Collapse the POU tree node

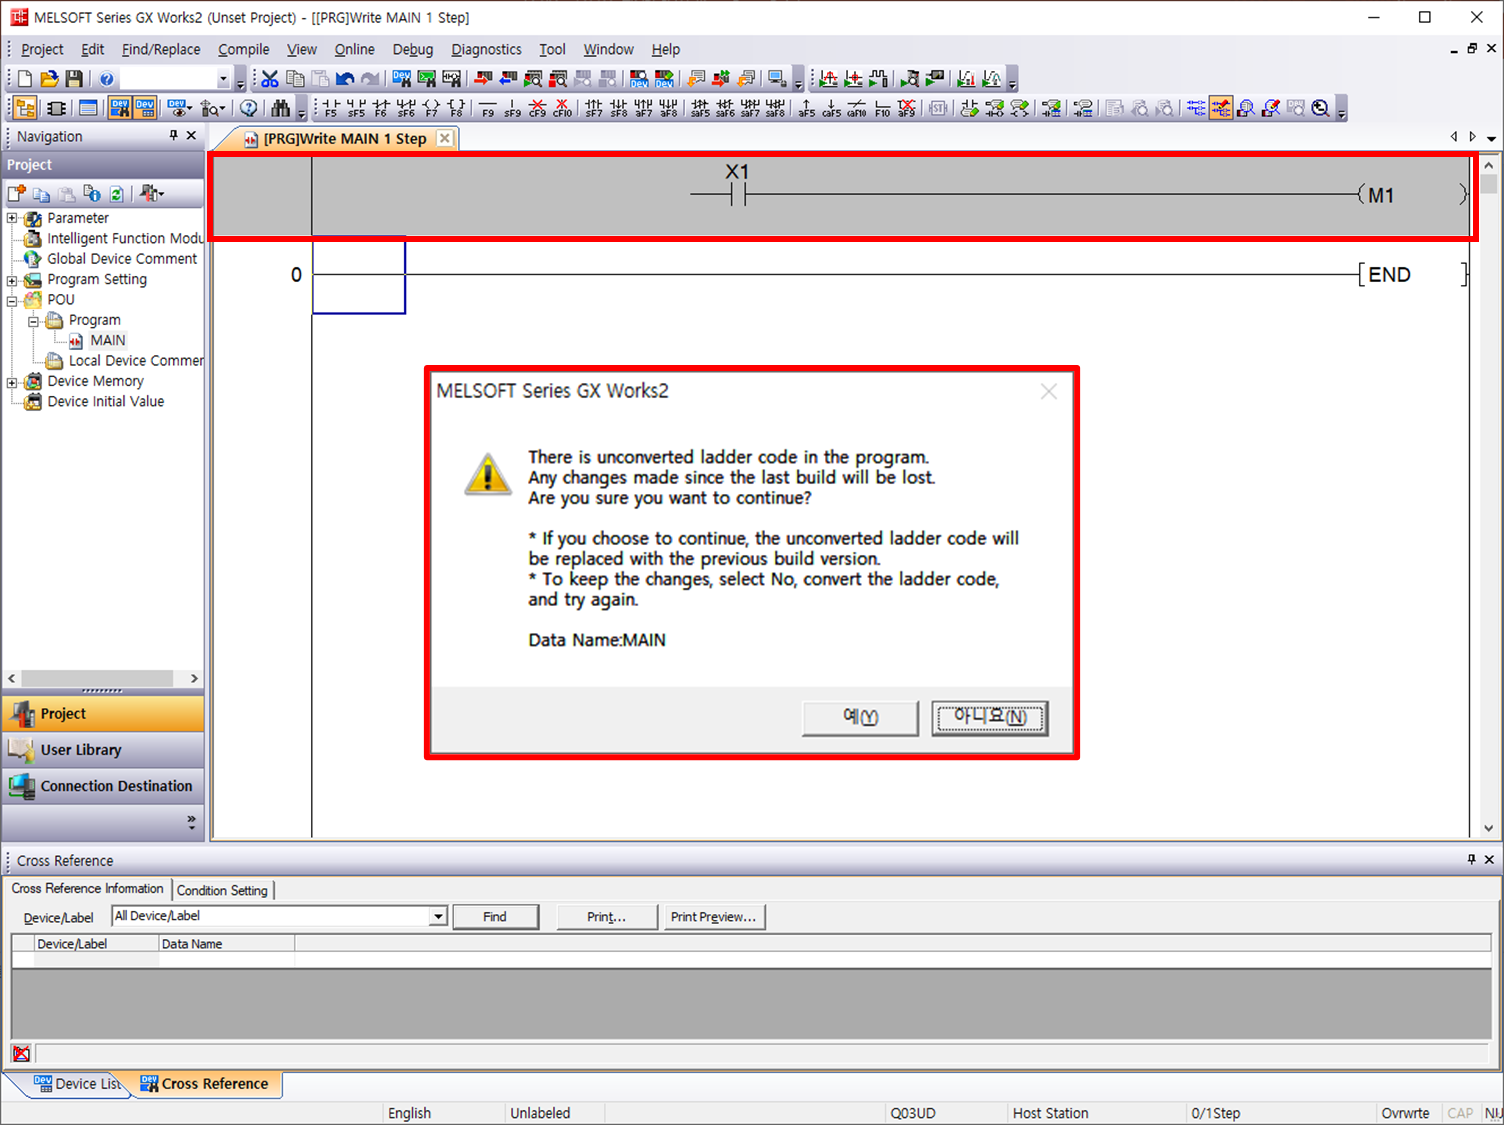12,300
